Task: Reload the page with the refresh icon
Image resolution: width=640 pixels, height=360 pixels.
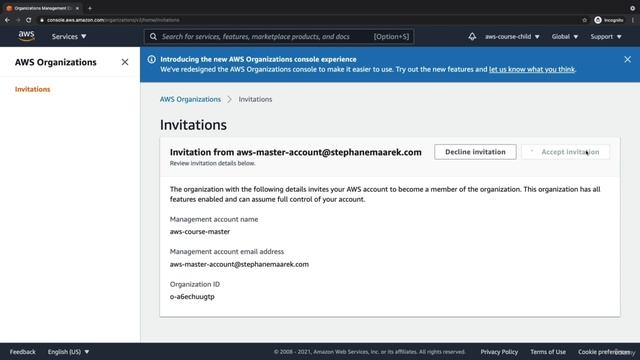Action: tap(29, 20)
